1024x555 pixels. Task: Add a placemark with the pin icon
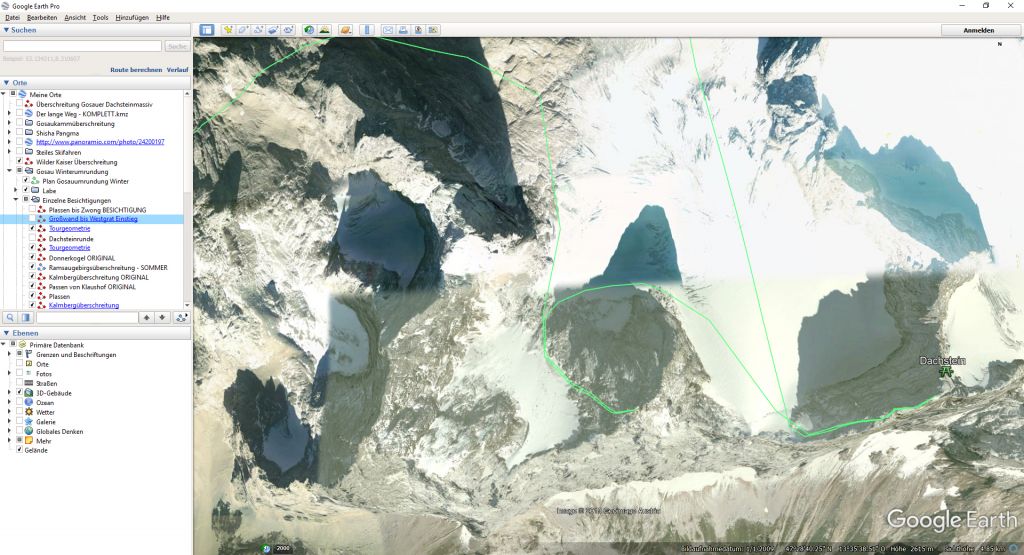228,30
